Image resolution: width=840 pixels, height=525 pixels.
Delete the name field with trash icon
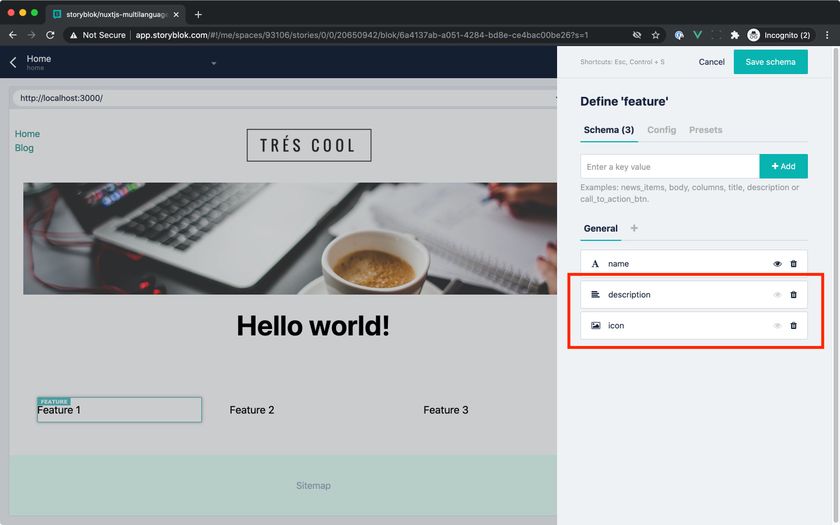coord(793,264)
